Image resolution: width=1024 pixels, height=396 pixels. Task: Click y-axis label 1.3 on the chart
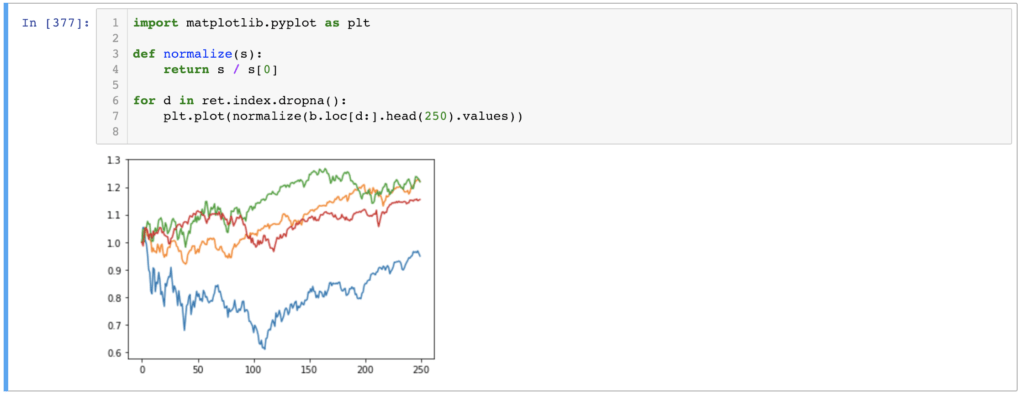114,159
